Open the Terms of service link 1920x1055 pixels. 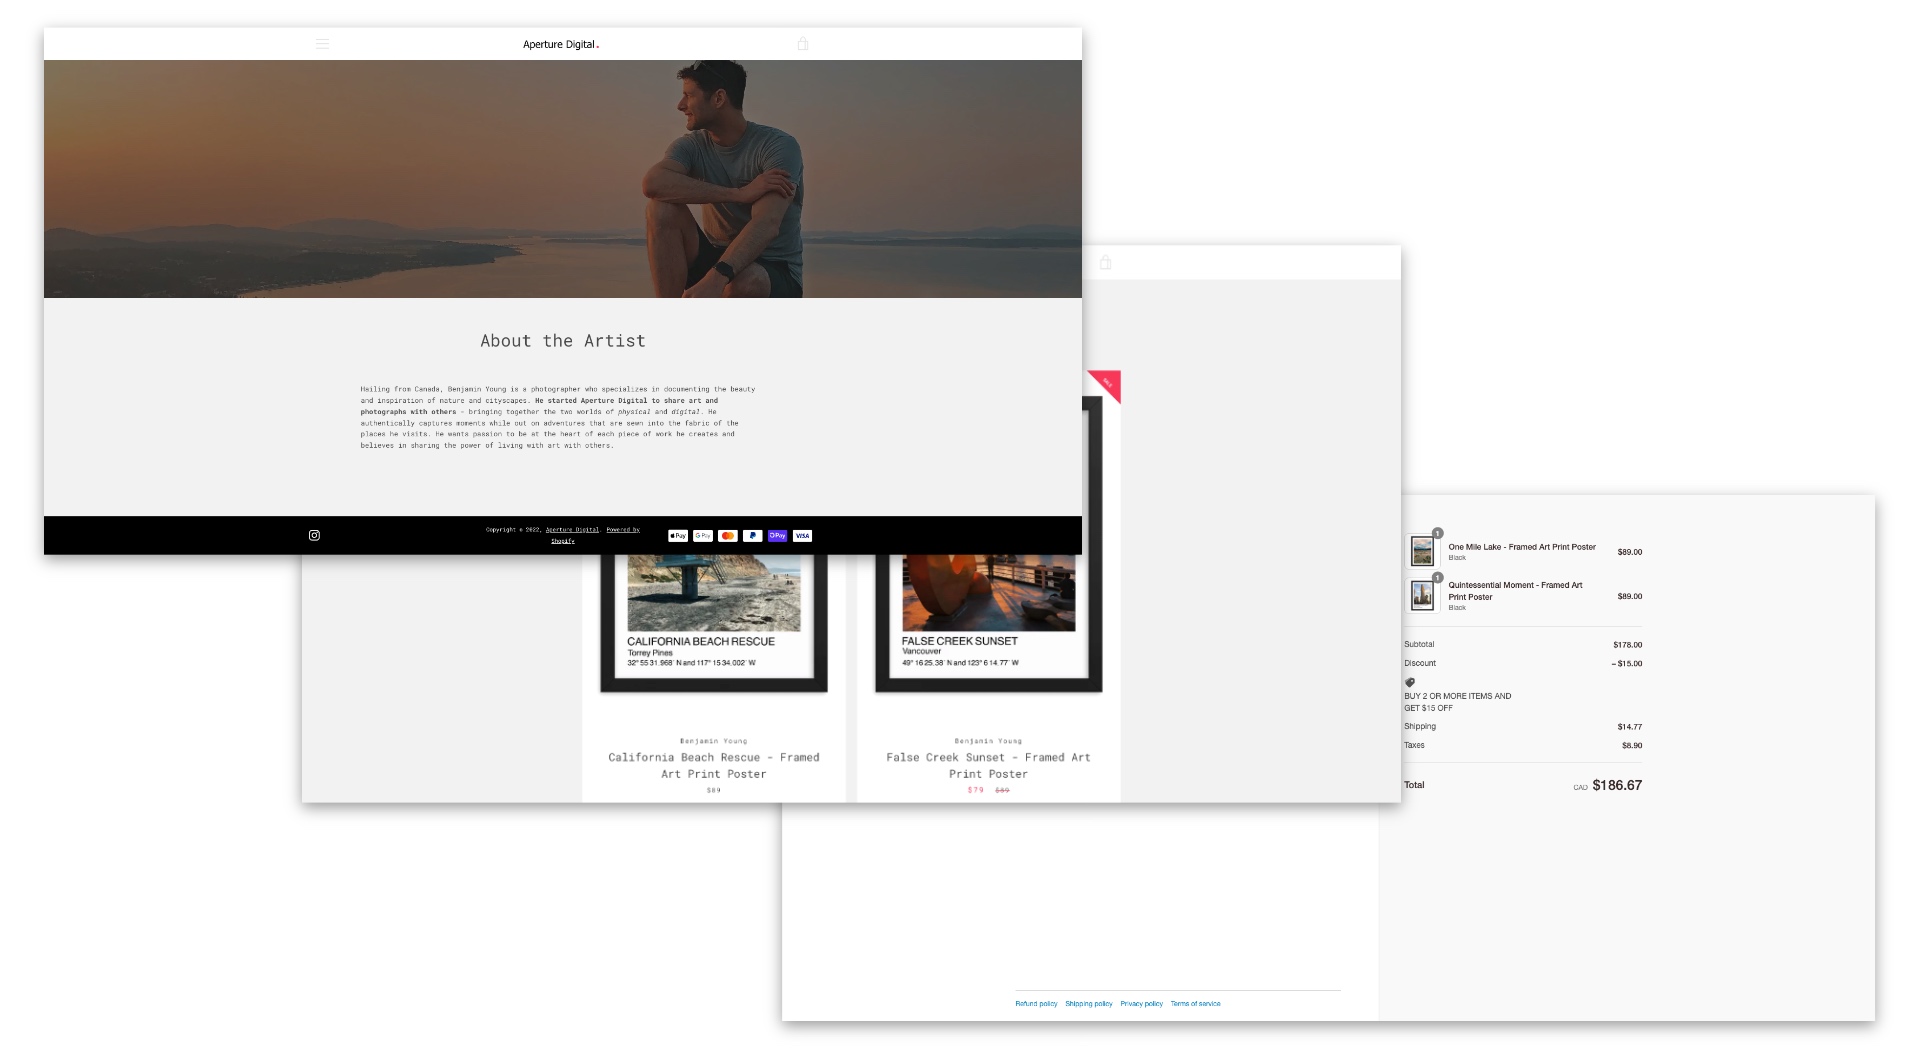click(1195, 1004)
